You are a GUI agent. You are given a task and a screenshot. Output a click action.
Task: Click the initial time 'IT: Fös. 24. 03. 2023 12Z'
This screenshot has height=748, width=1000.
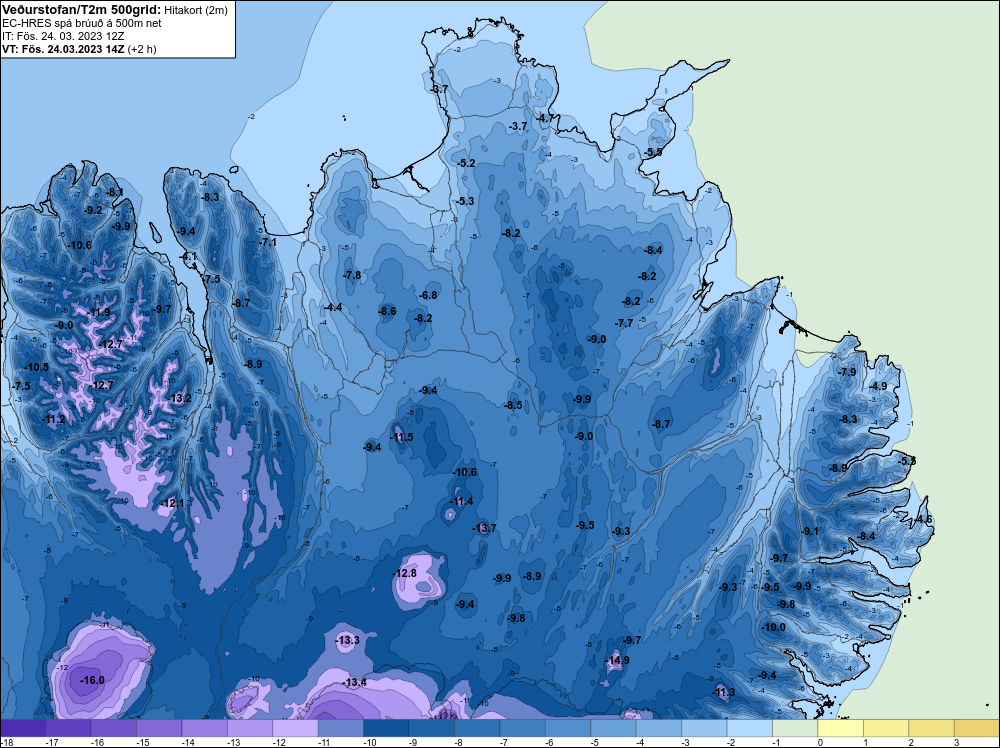(63, 36)
